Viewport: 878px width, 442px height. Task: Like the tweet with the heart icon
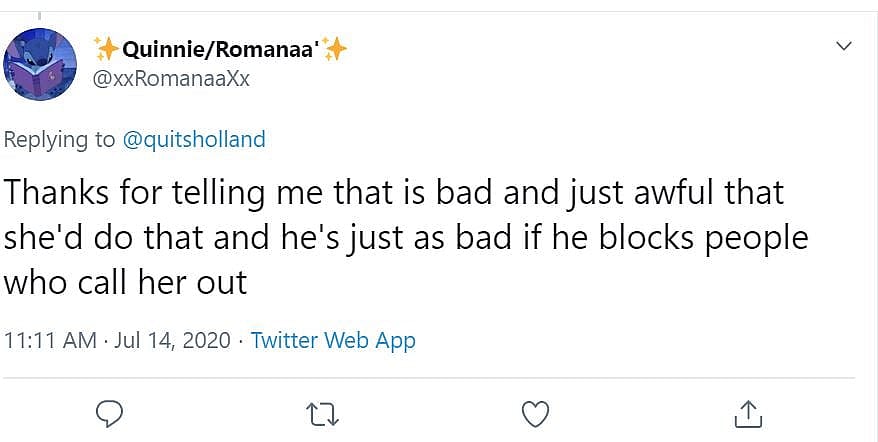coord(537,412)
